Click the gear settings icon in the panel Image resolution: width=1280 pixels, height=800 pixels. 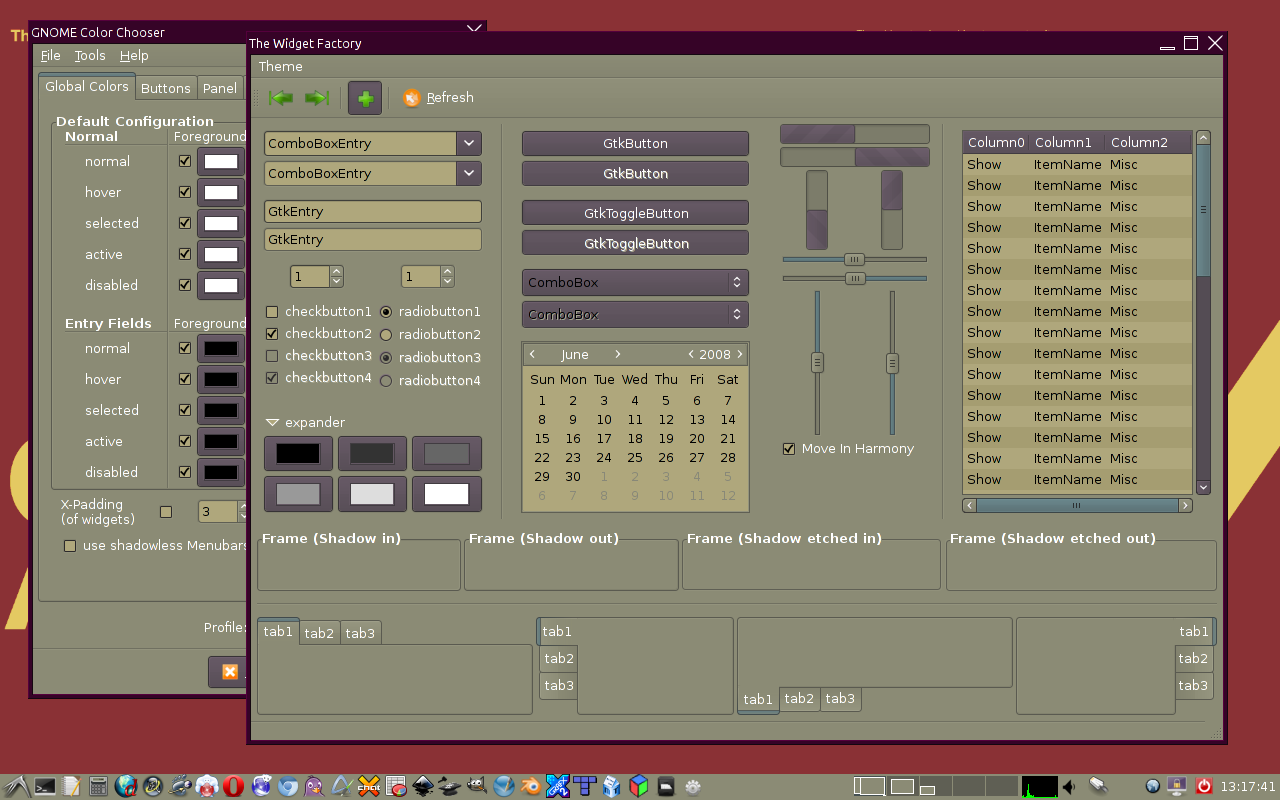pyautogui.click(x=691, y=786)
